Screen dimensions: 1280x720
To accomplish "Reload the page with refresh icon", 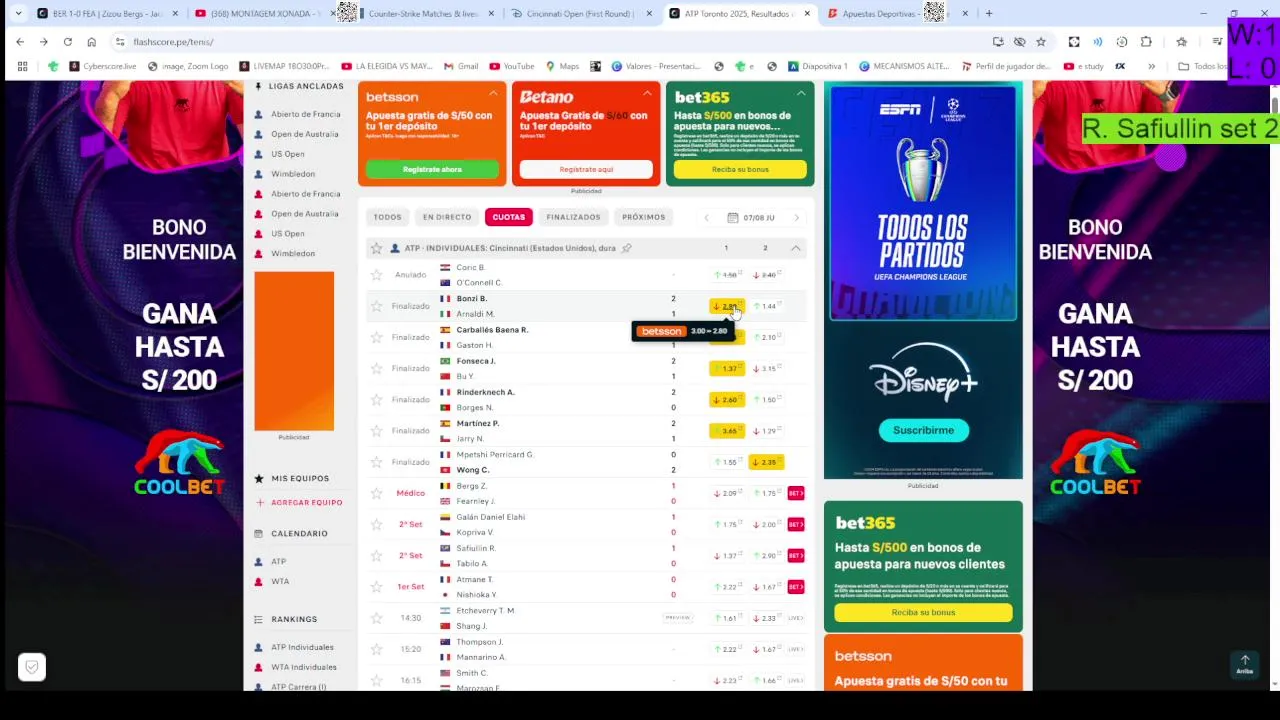I will coord(68,42).
